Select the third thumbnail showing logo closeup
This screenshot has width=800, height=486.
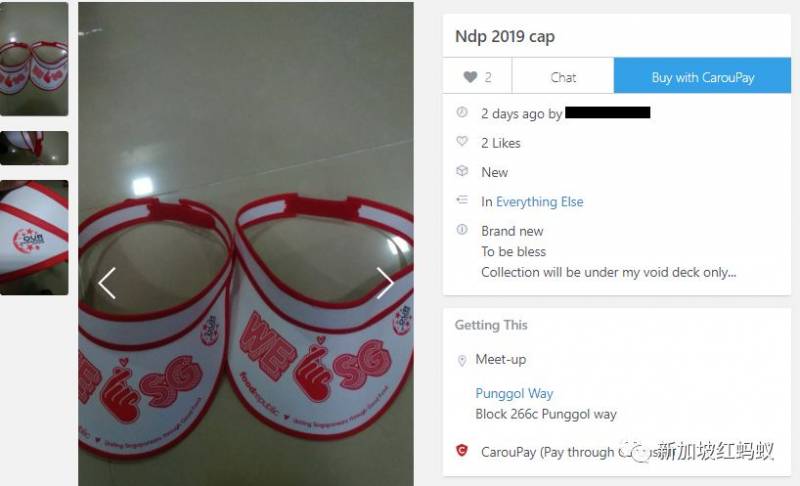(34, 238)
